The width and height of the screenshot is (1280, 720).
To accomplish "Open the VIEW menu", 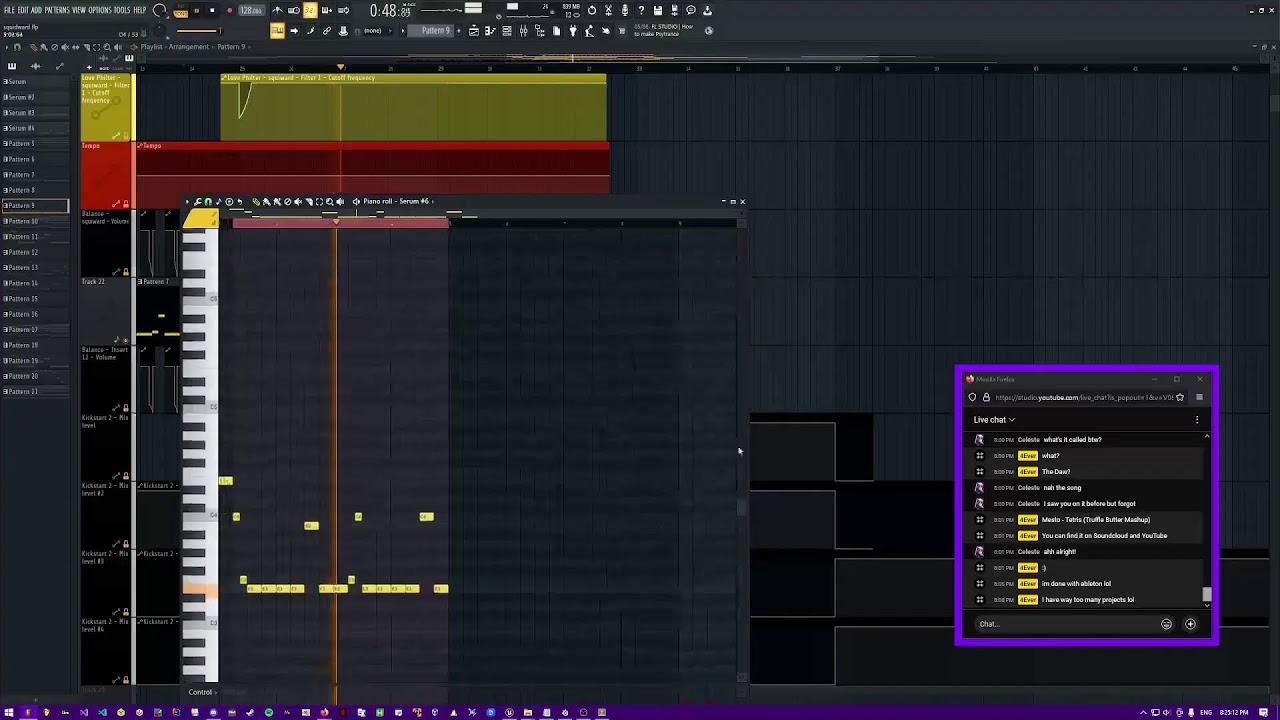I will coord(78,10).
